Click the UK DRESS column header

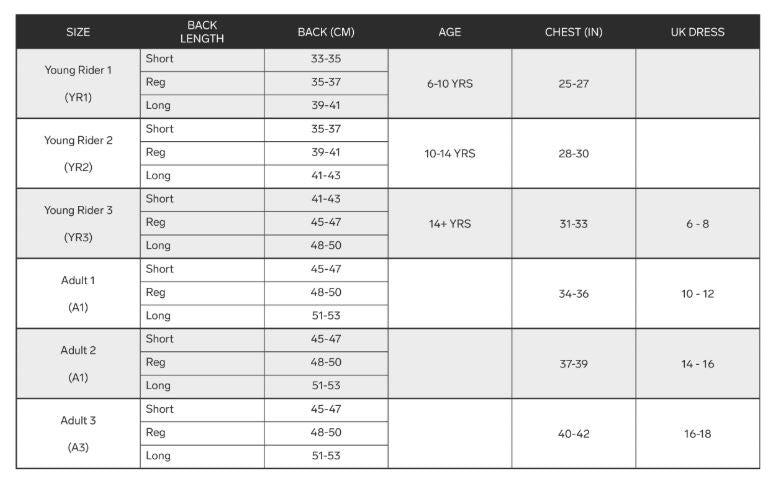[x=697, y=32]
